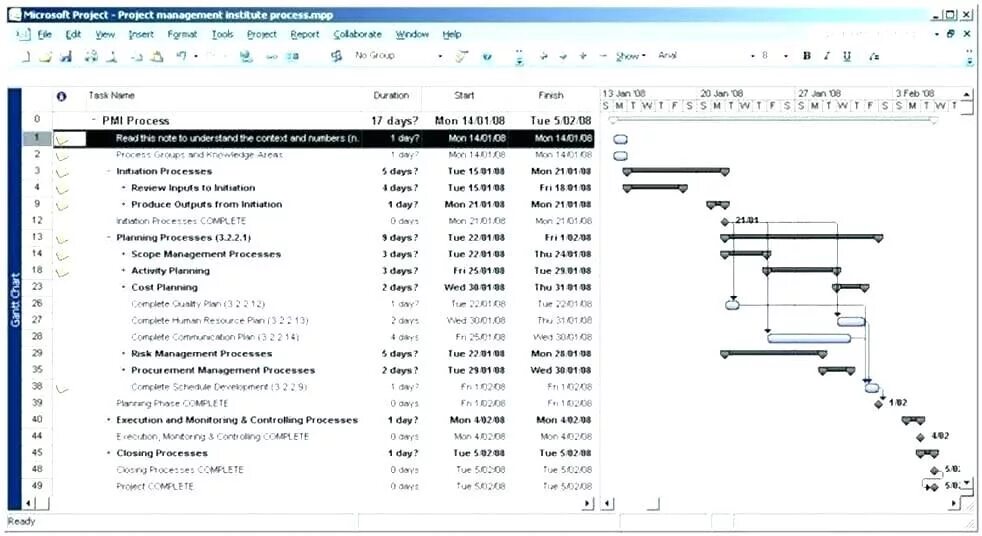Click the Undo toolbar icon

point(181,56)
